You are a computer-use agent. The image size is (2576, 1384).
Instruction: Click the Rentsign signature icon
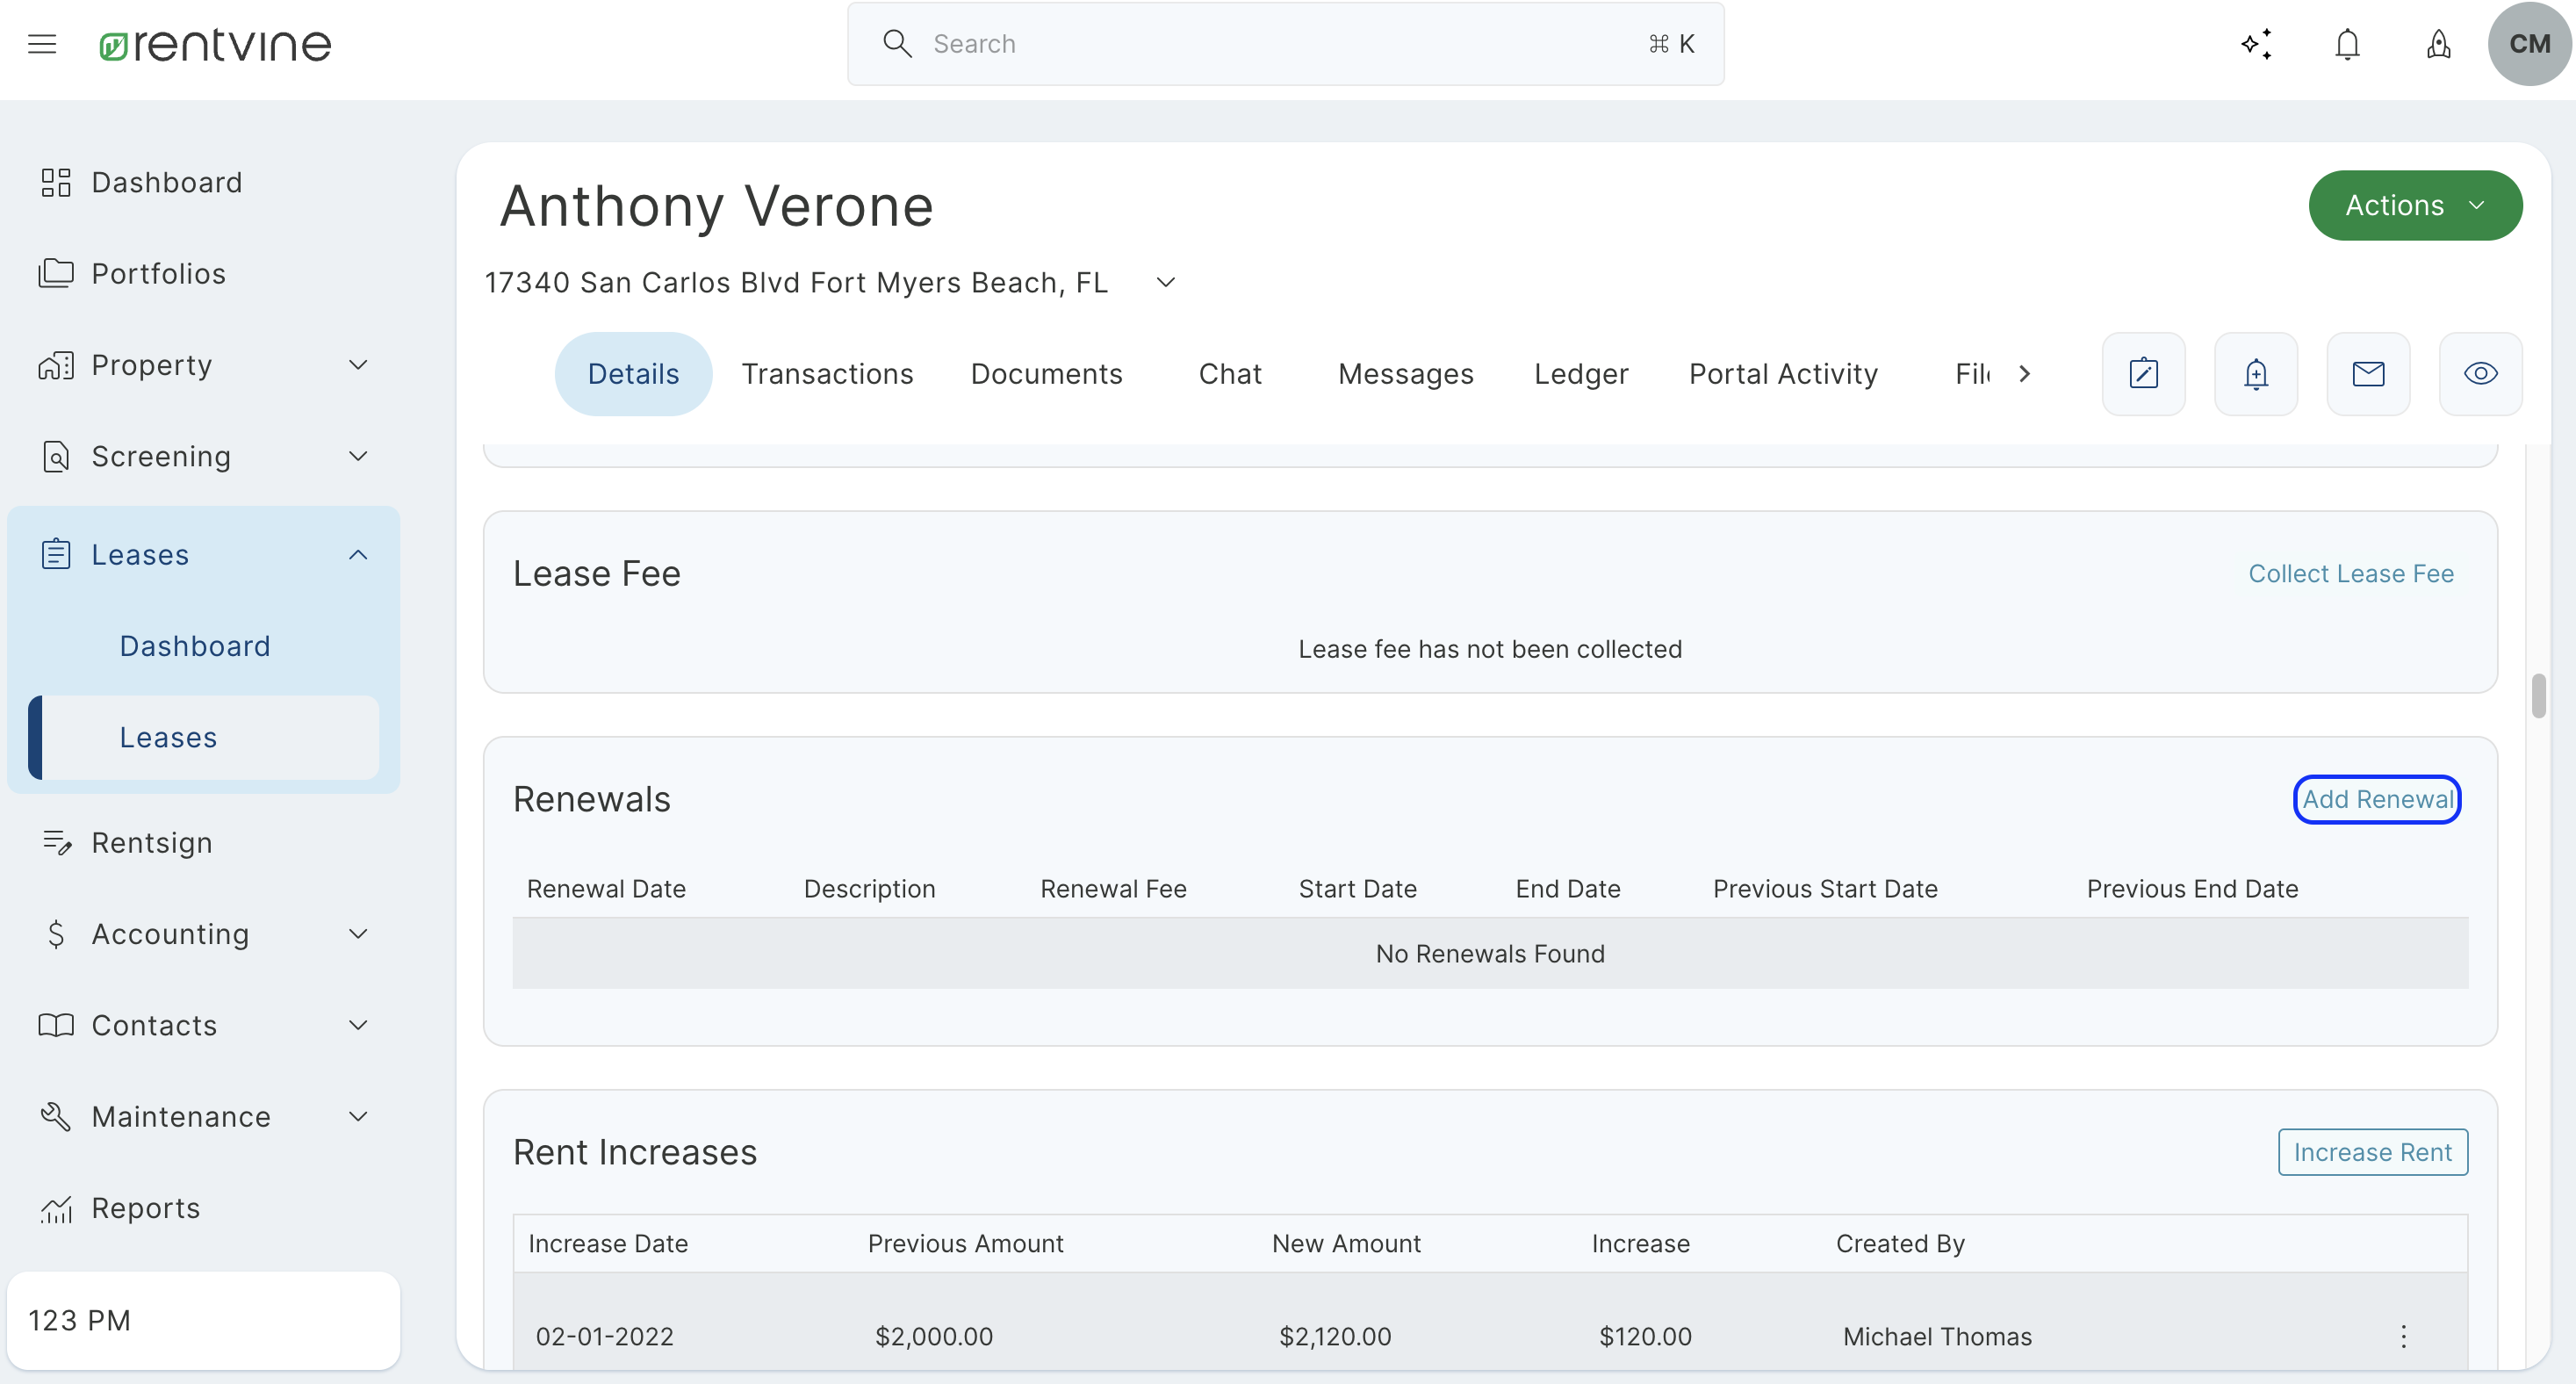pyautogui.click(x=56, y=842)
